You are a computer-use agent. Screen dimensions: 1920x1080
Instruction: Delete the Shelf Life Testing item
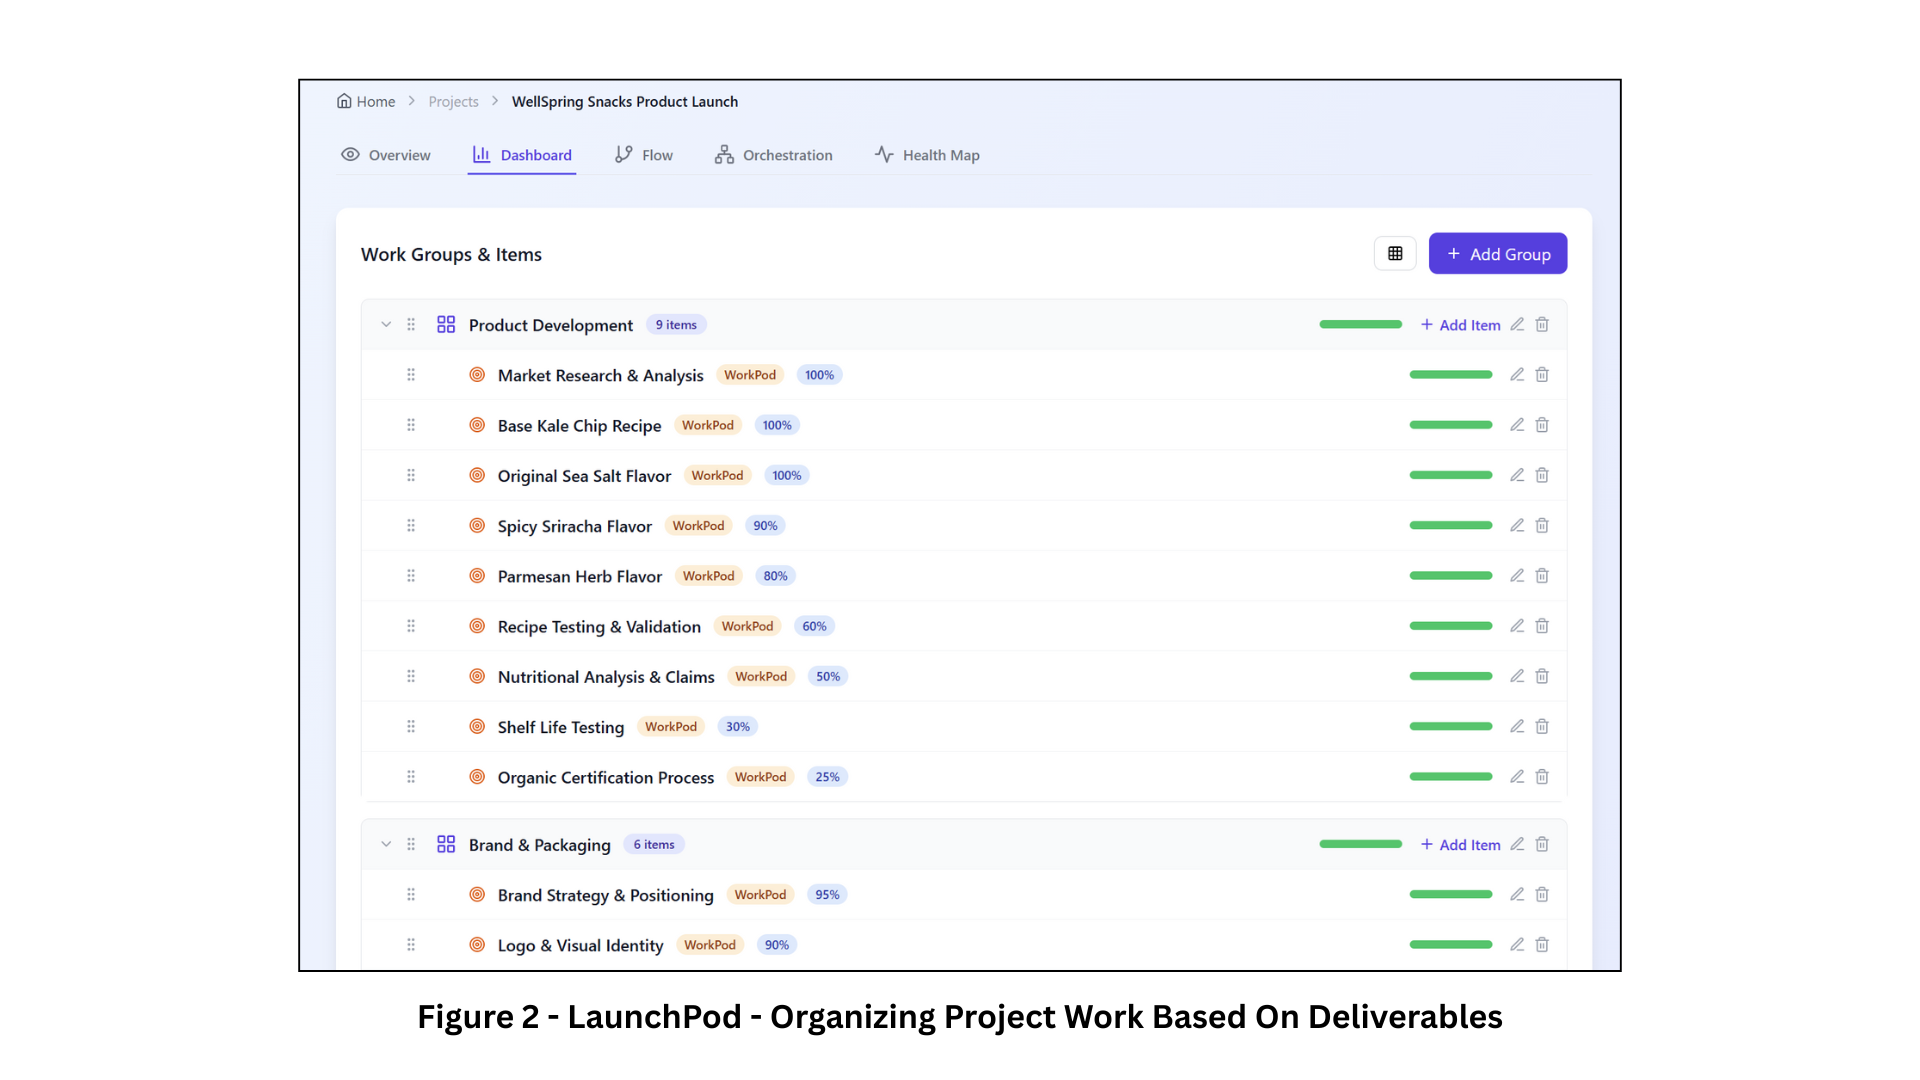click(x=1542, y=727)
